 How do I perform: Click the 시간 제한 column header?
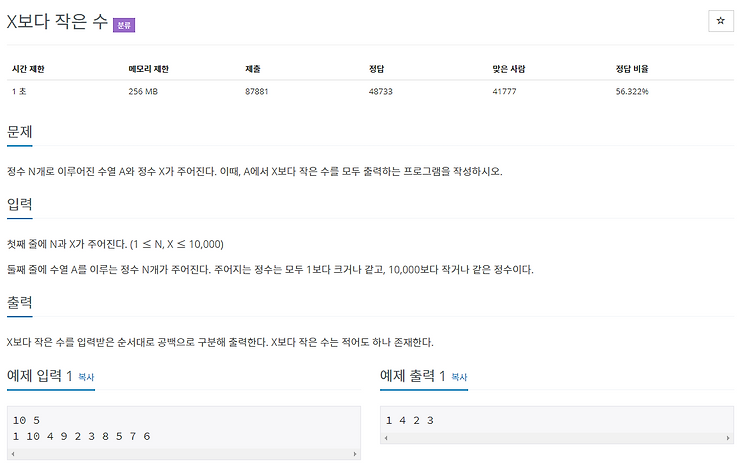click(28, 69)
